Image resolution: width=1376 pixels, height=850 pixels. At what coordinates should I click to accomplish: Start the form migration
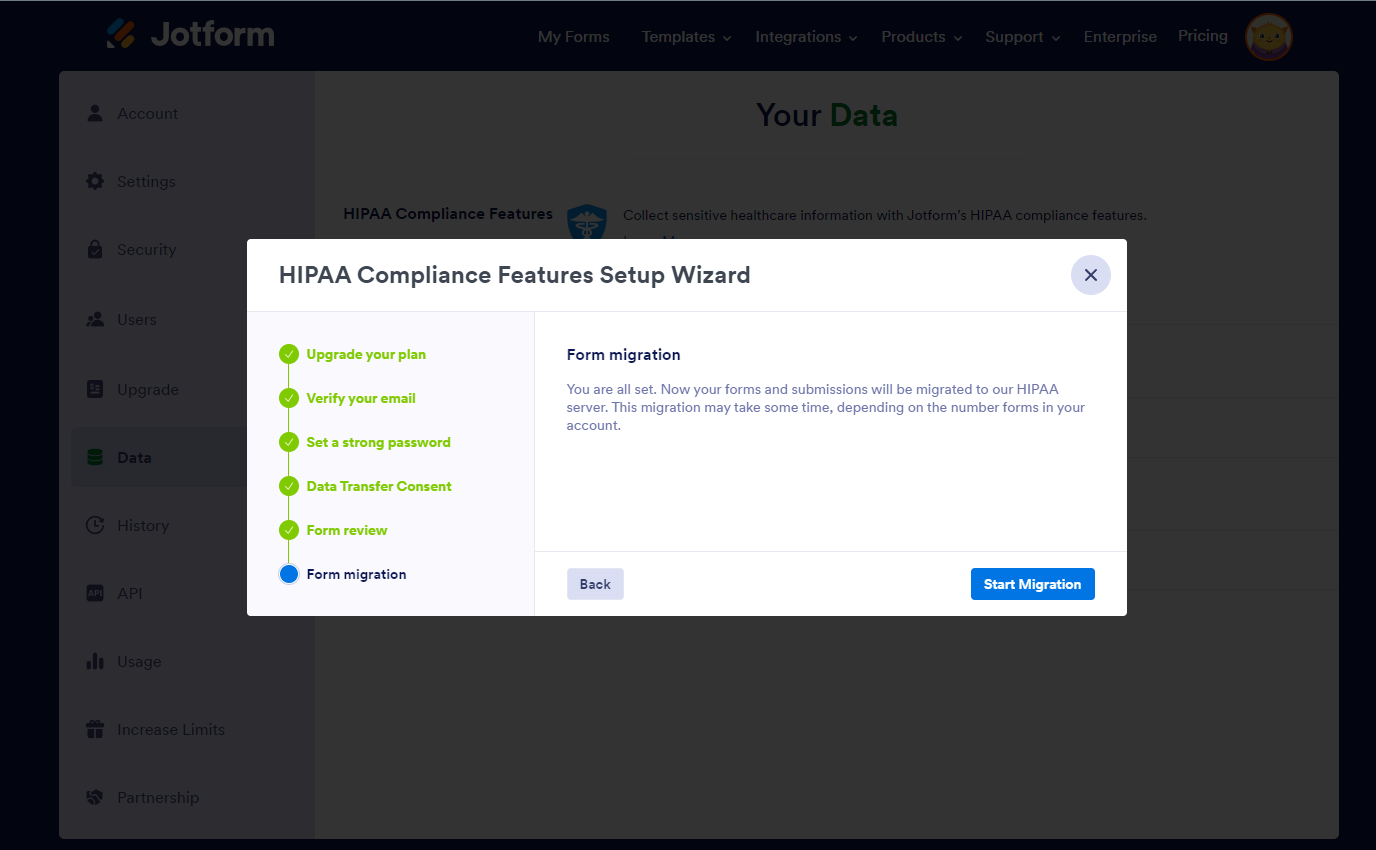point(1032,584)
